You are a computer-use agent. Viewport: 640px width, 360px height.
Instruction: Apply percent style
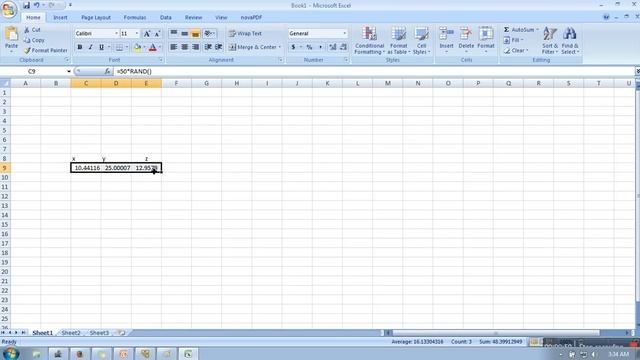coord(309,47)
